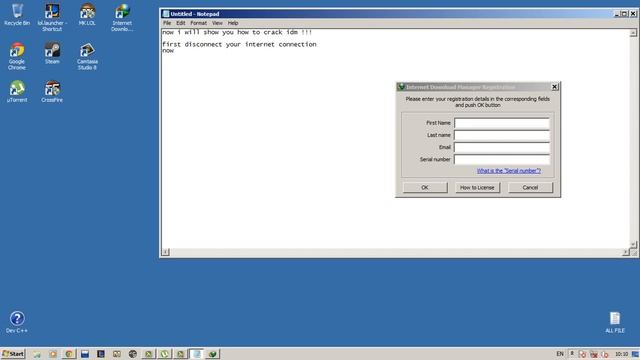This screenshot has width=640, height=360.
Task: Select the Camtasia Studio 8 desktop icon
Action: [x=87, y=56]
